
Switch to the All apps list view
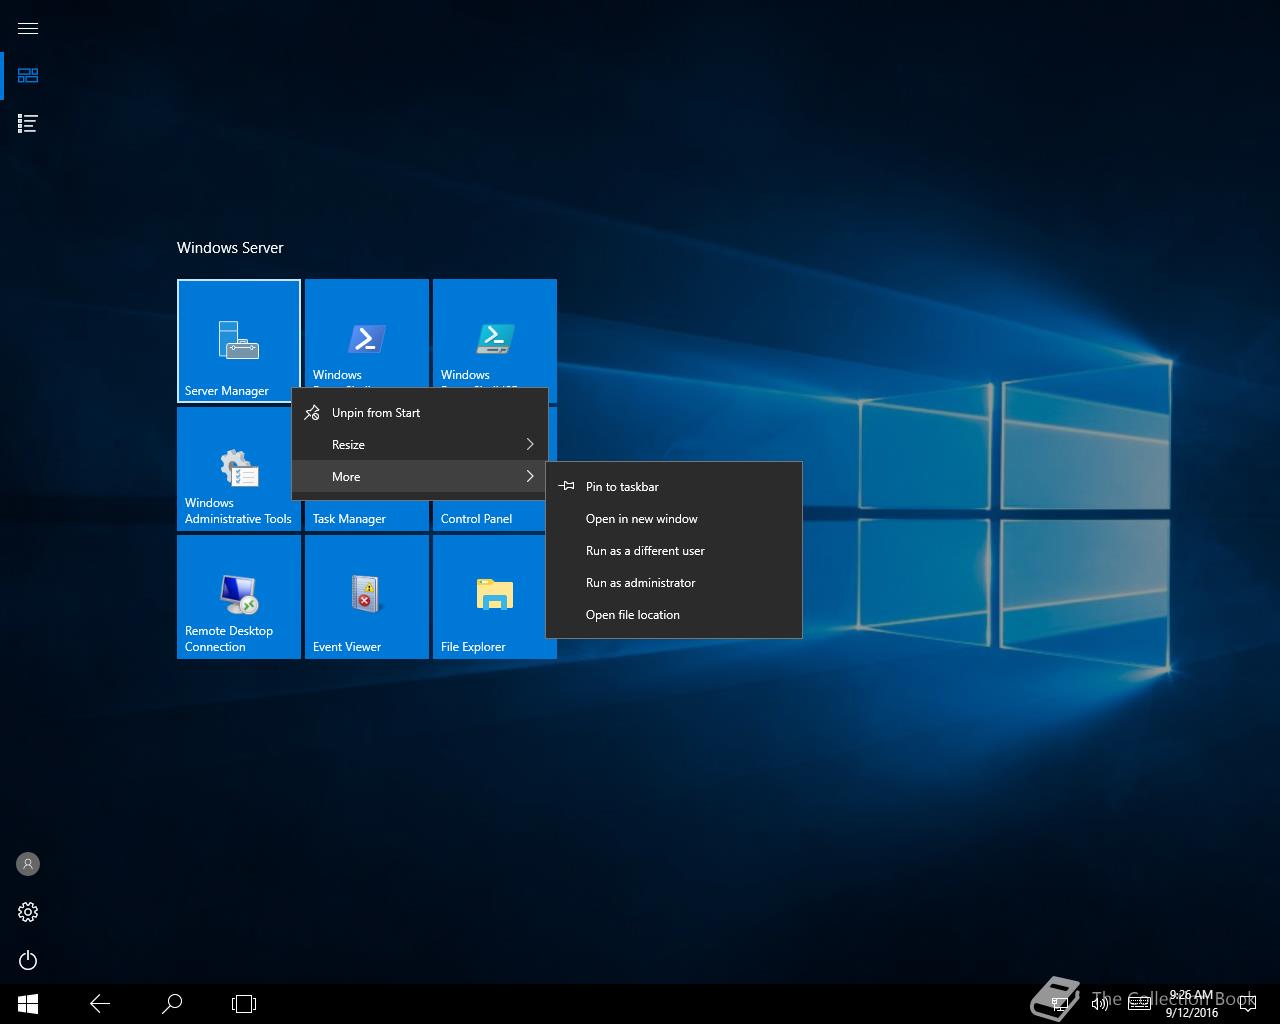(x=28, y=124)
